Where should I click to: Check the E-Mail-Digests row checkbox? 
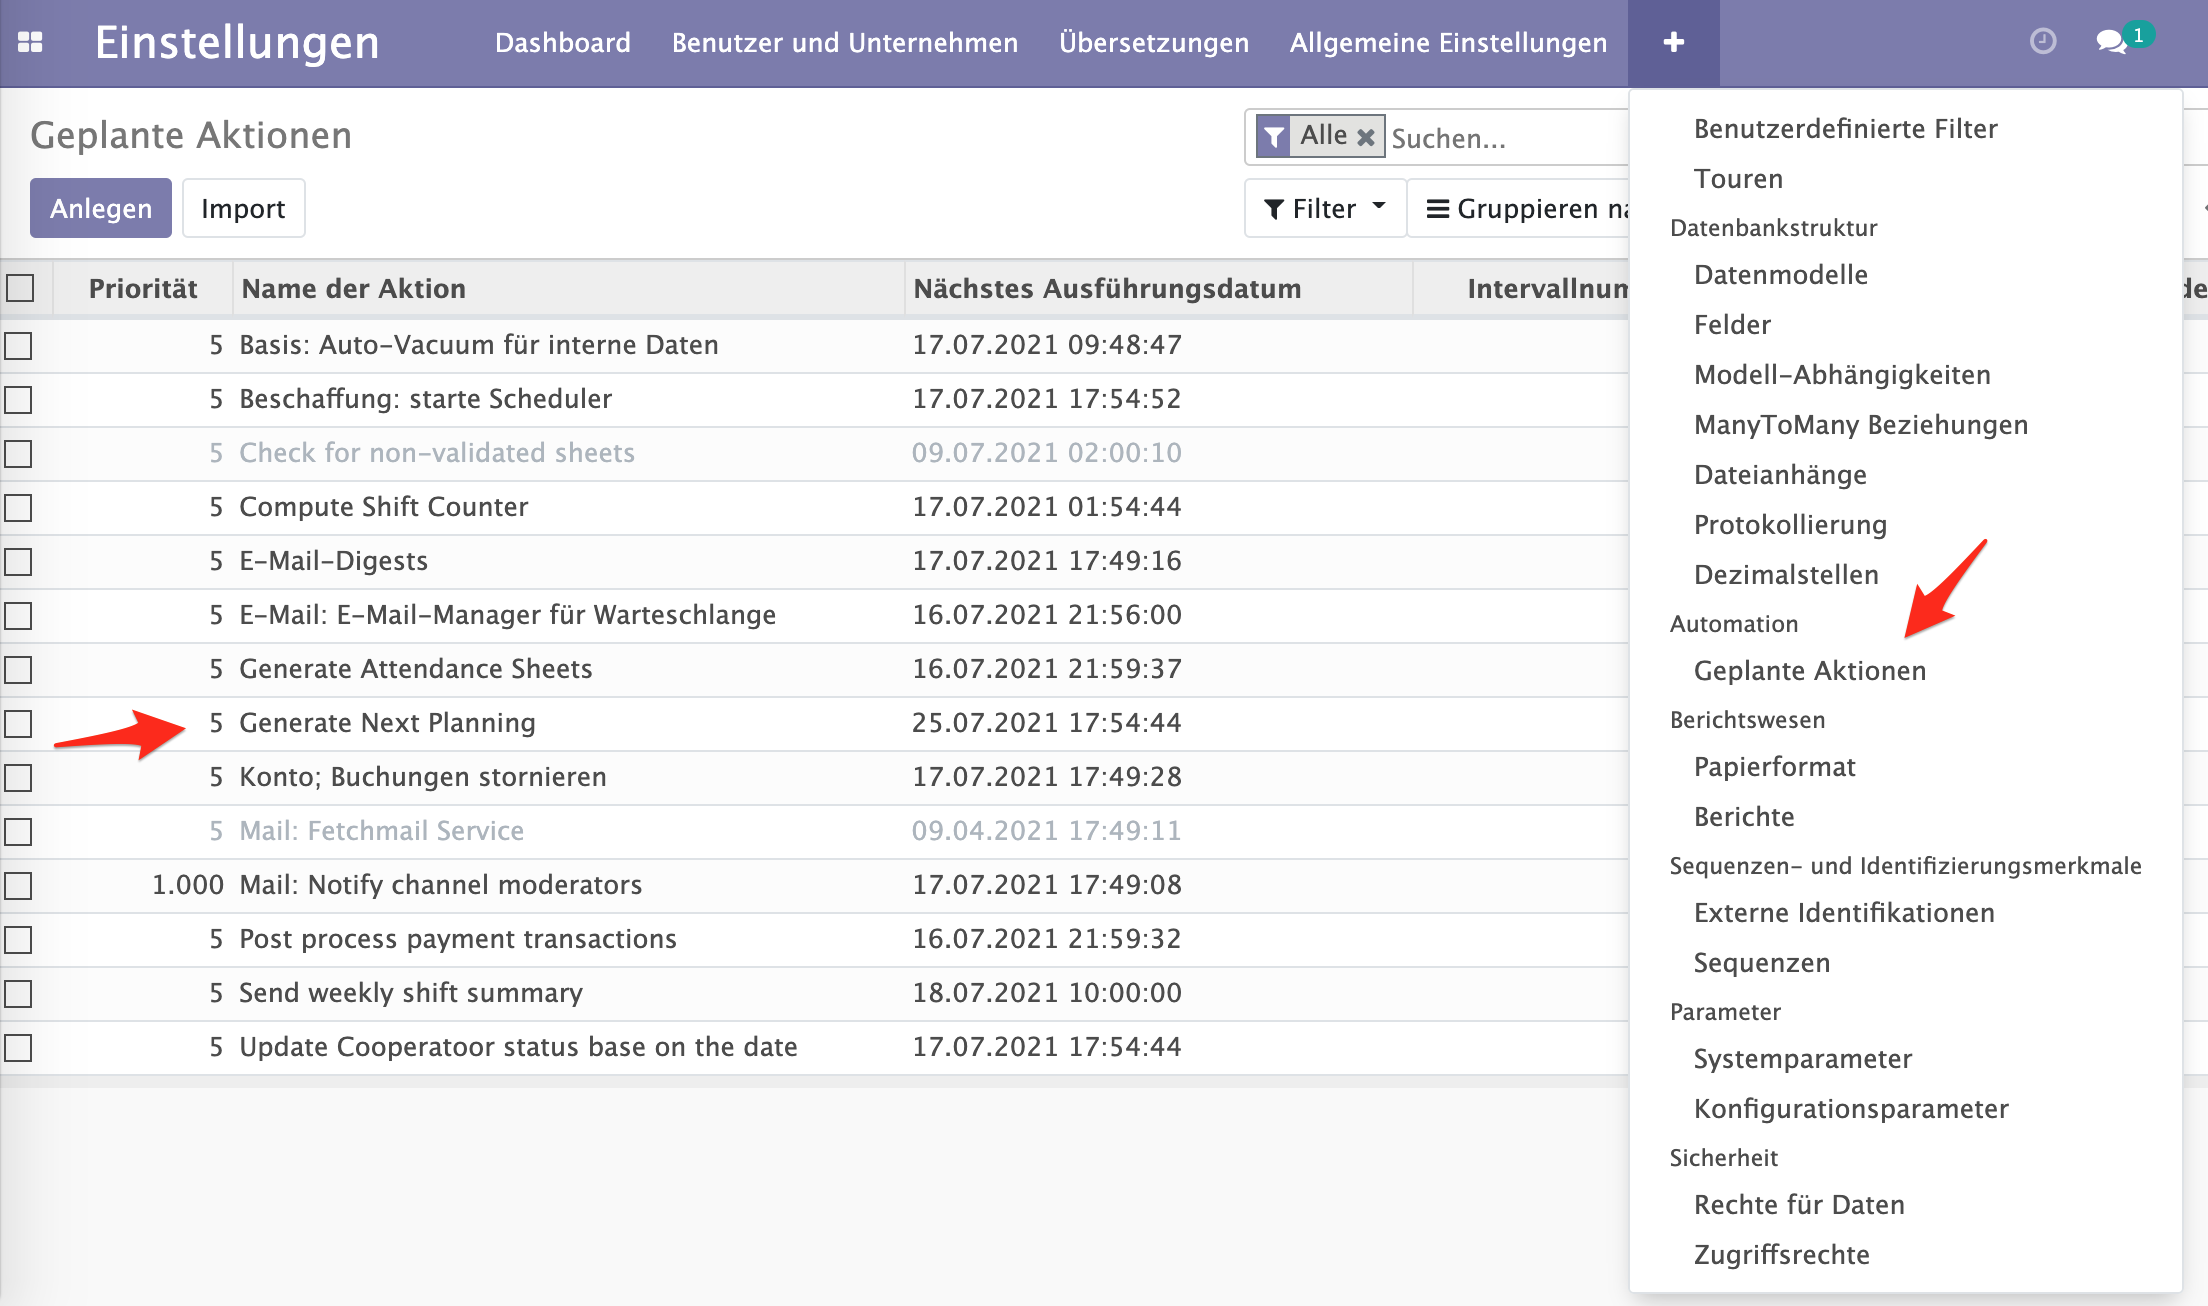coord(18,562)
